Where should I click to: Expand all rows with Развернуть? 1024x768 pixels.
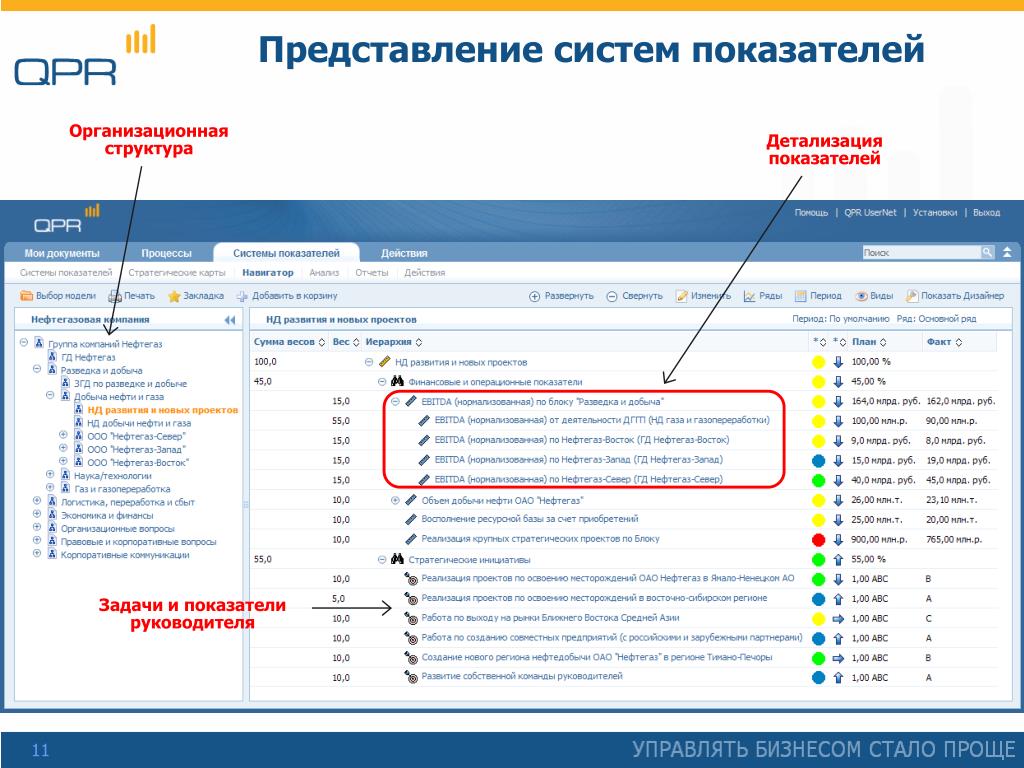(561, 296)
